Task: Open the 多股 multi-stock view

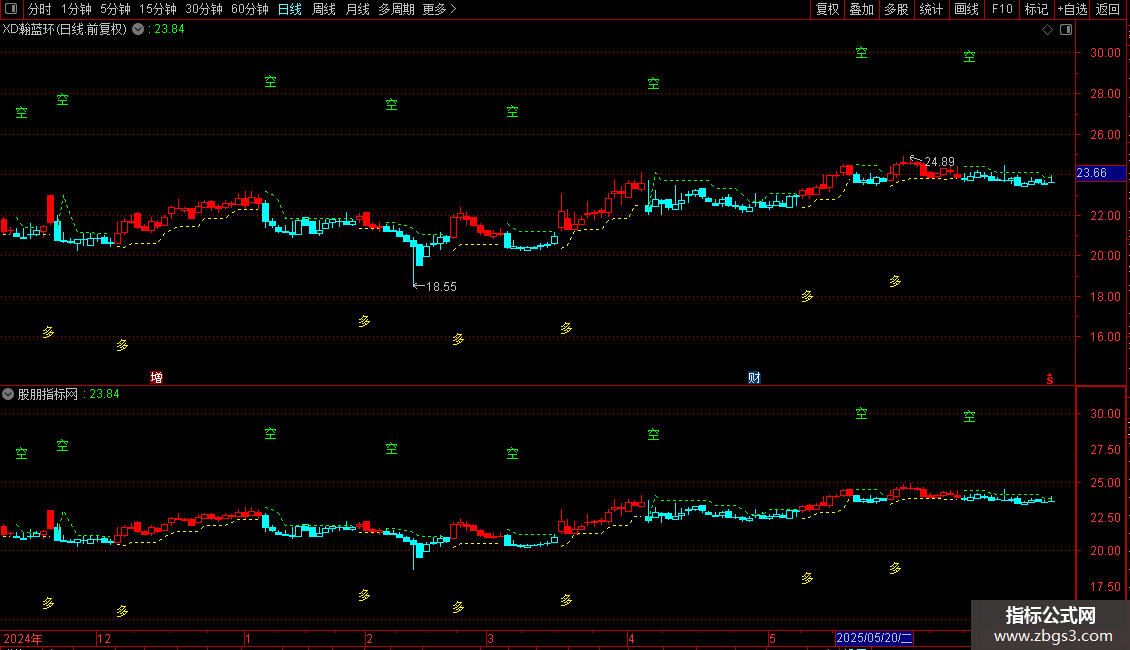Action: [x=897, y=9]
